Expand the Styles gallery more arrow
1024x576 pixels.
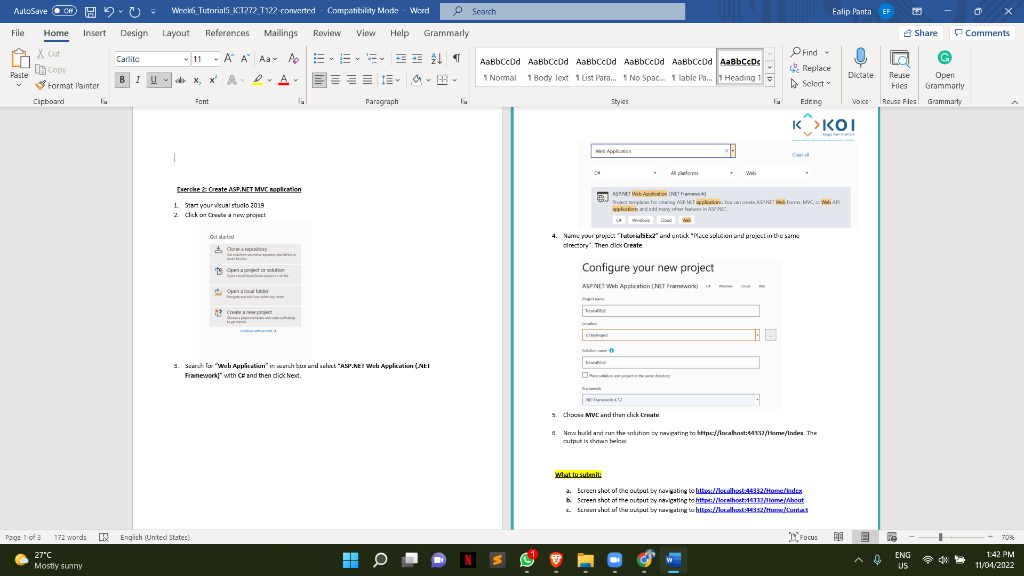click(770, 80)
